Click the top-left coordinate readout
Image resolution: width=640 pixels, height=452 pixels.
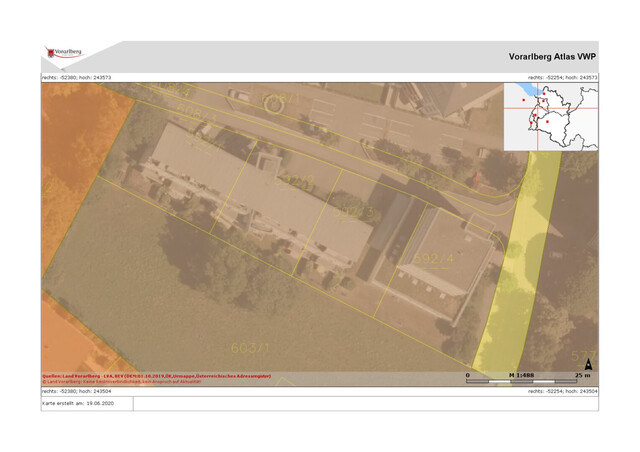click(76, 77)
